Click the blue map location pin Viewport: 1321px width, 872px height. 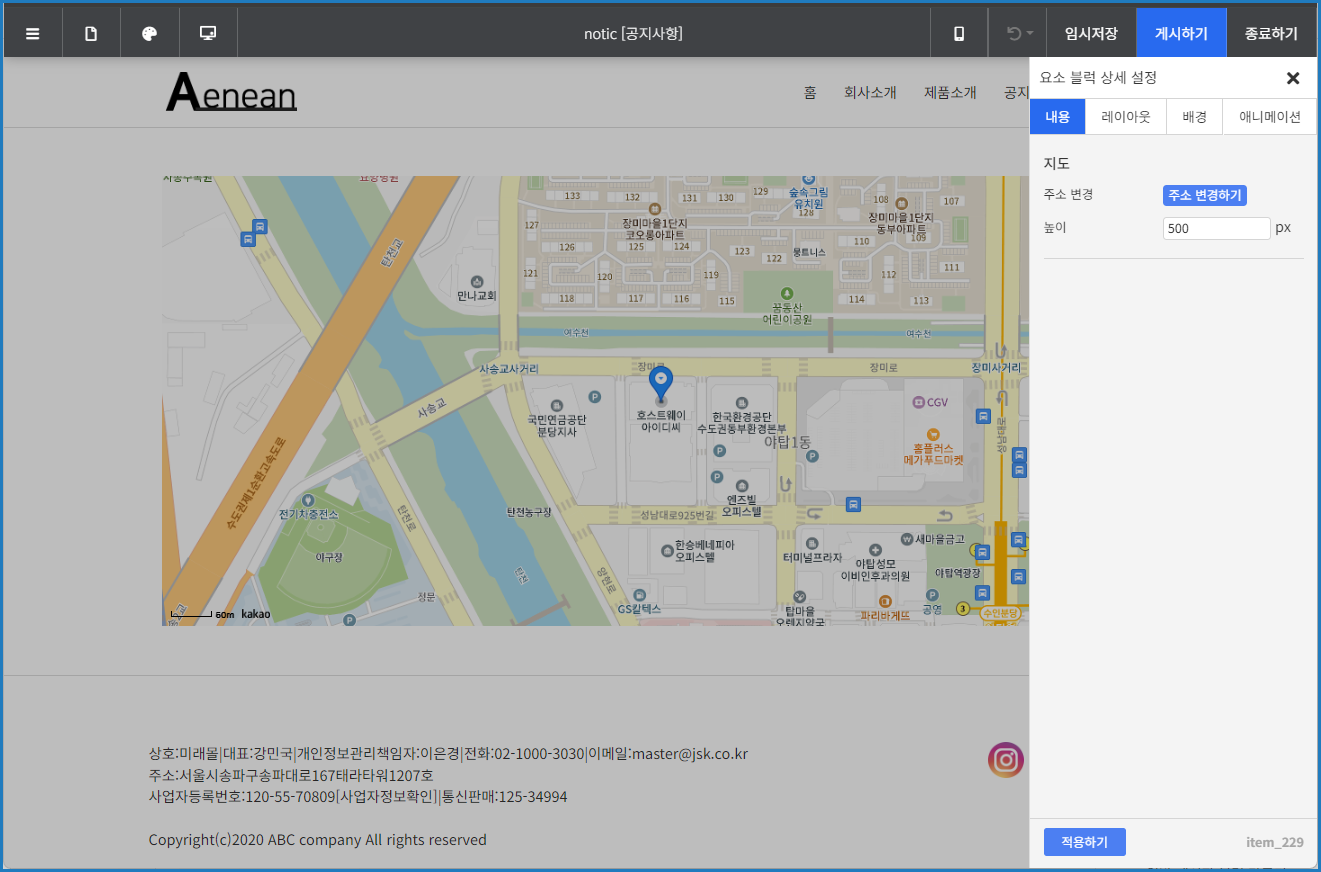[x=660, y=383]
